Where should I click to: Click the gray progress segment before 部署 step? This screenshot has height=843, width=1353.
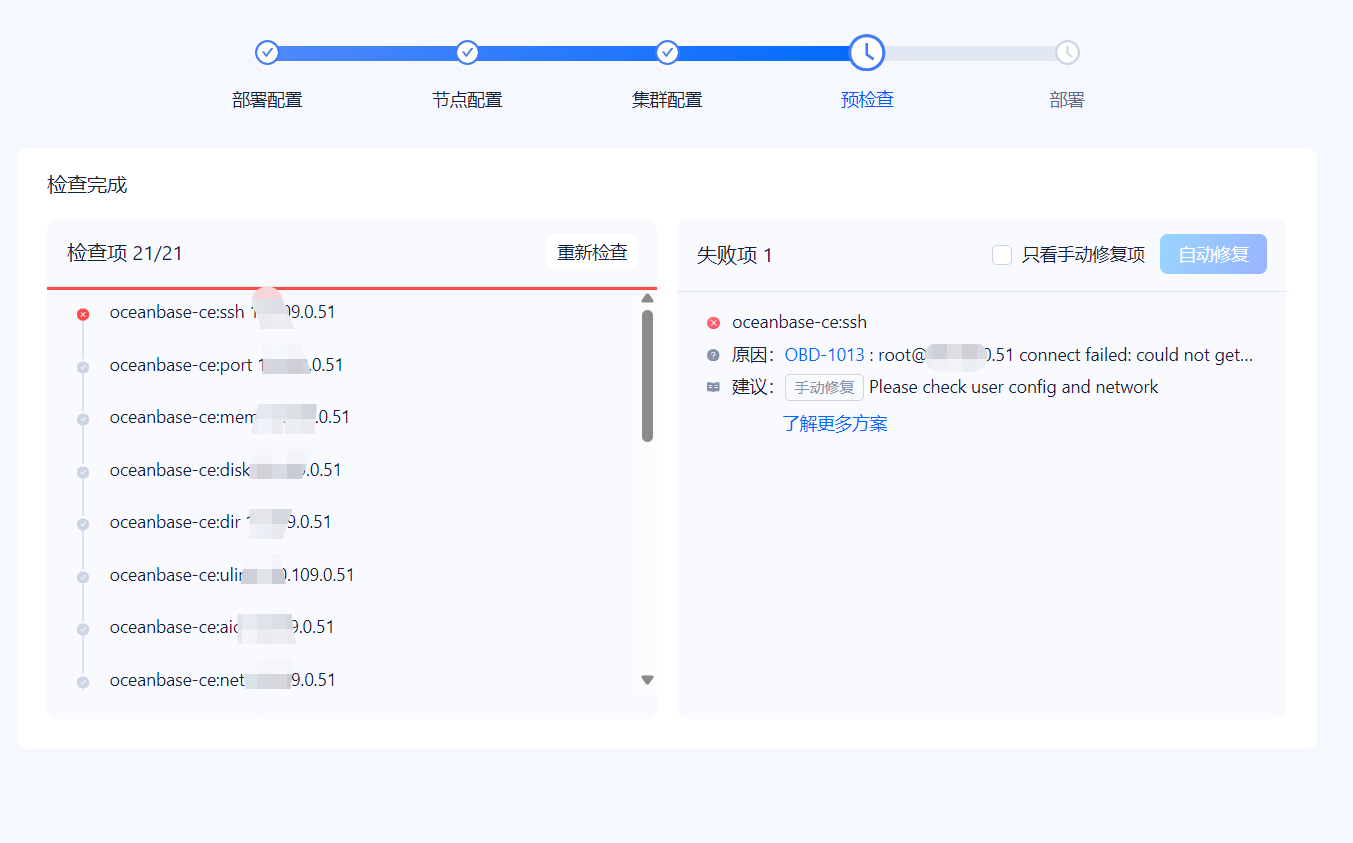coord(970,52)
